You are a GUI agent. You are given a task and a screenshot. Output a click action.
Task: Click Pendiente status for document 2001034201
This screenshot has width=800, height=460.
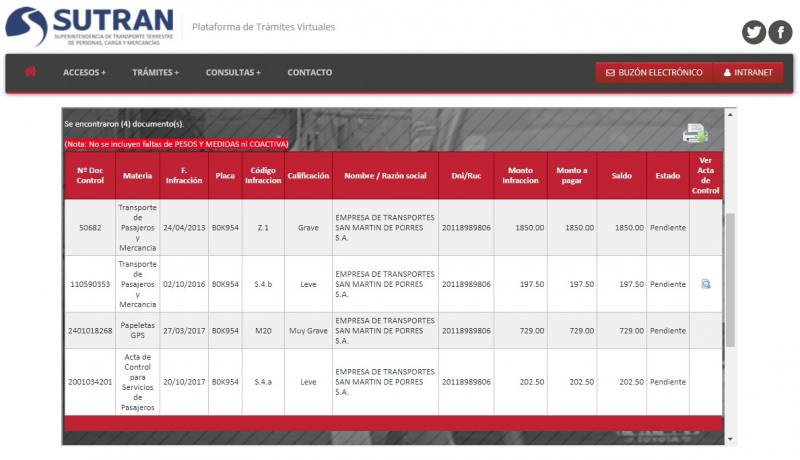(667, 381)
